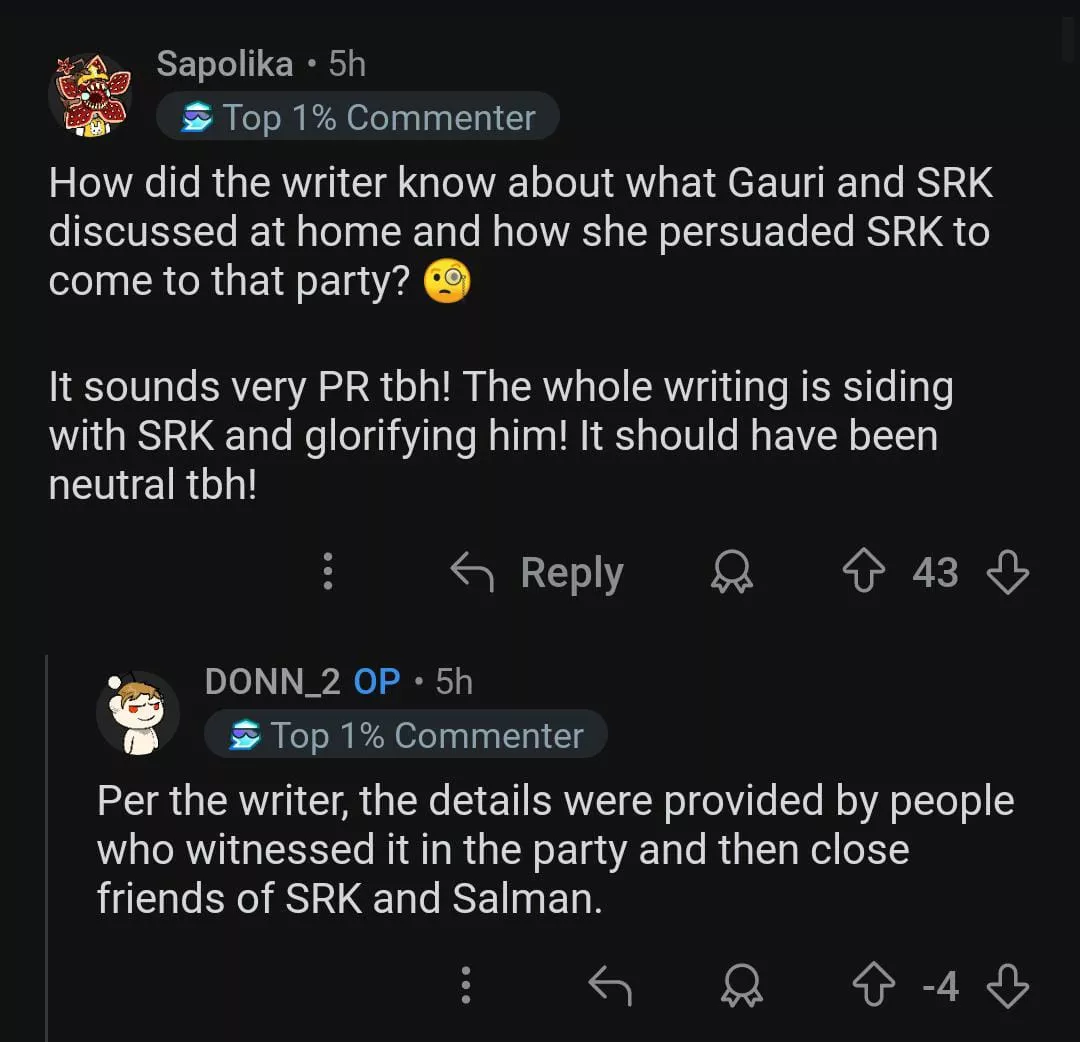This screenshot has height=1042, width=1080.
Task: Upvote DONN_2's reply
Action: click(x=872, y=987)
